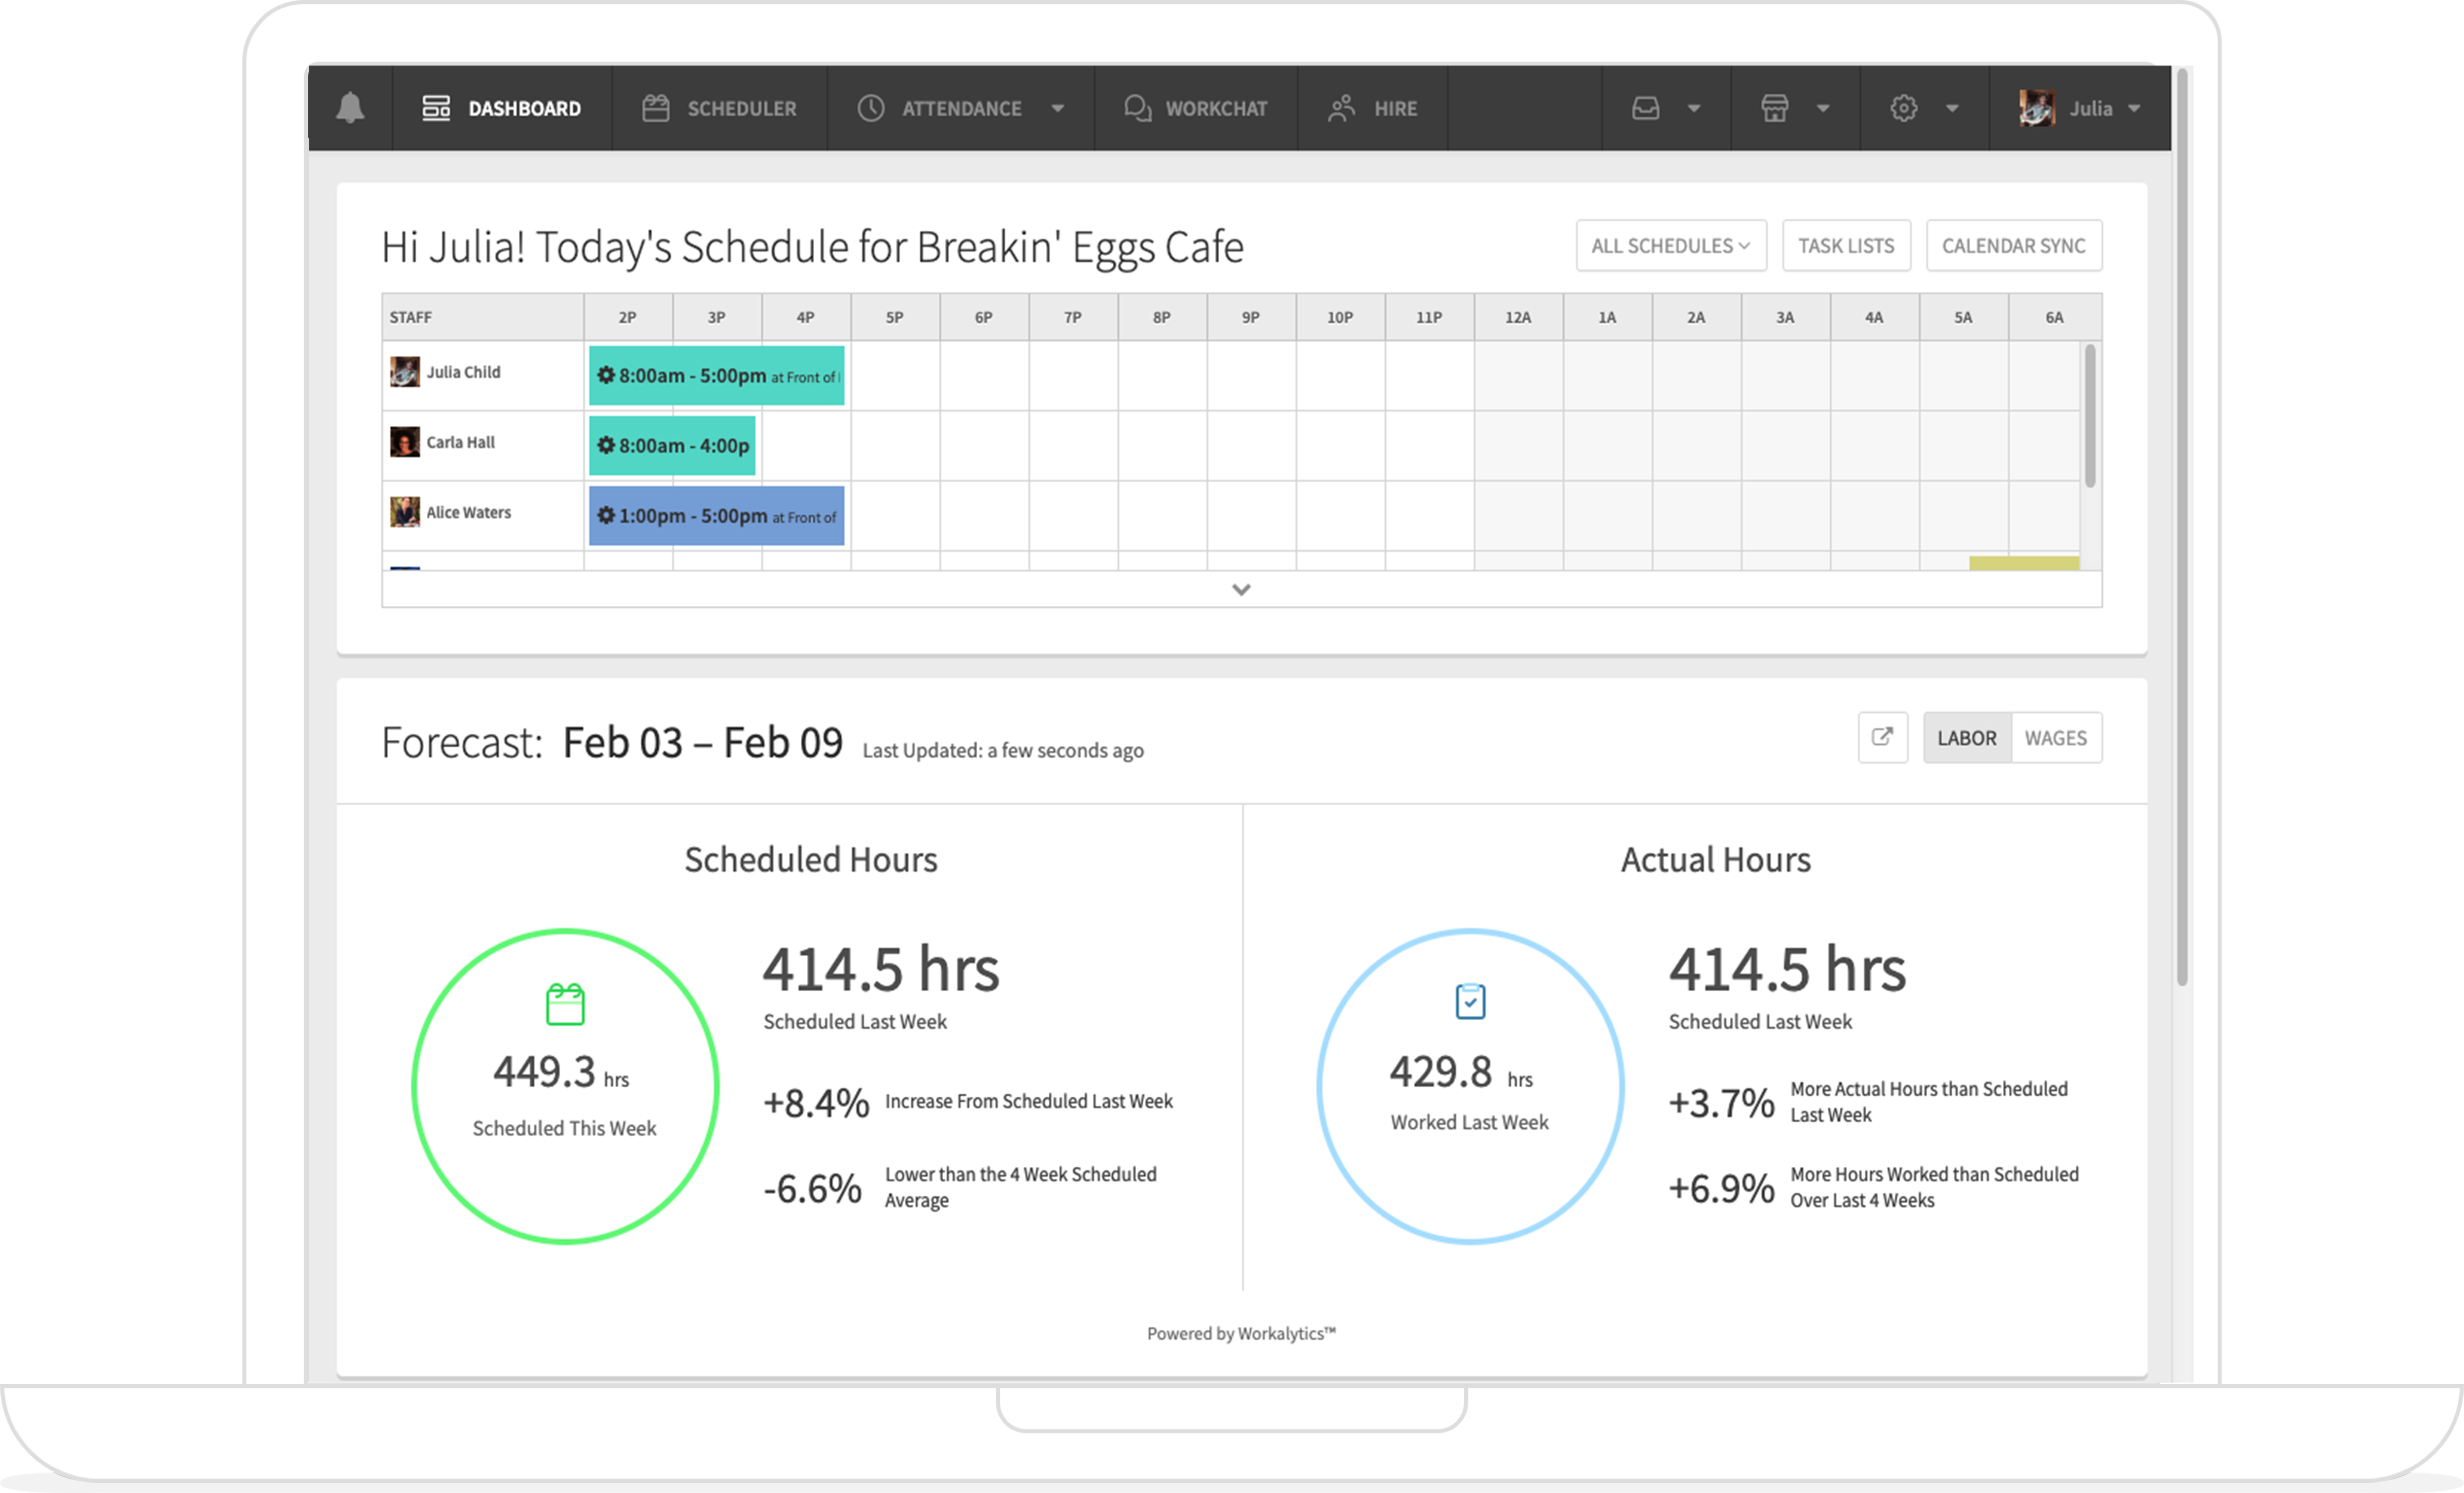Click the green calendar icon in circle
Screen dimensions: 2464x1493
[x=565, y=1004]
